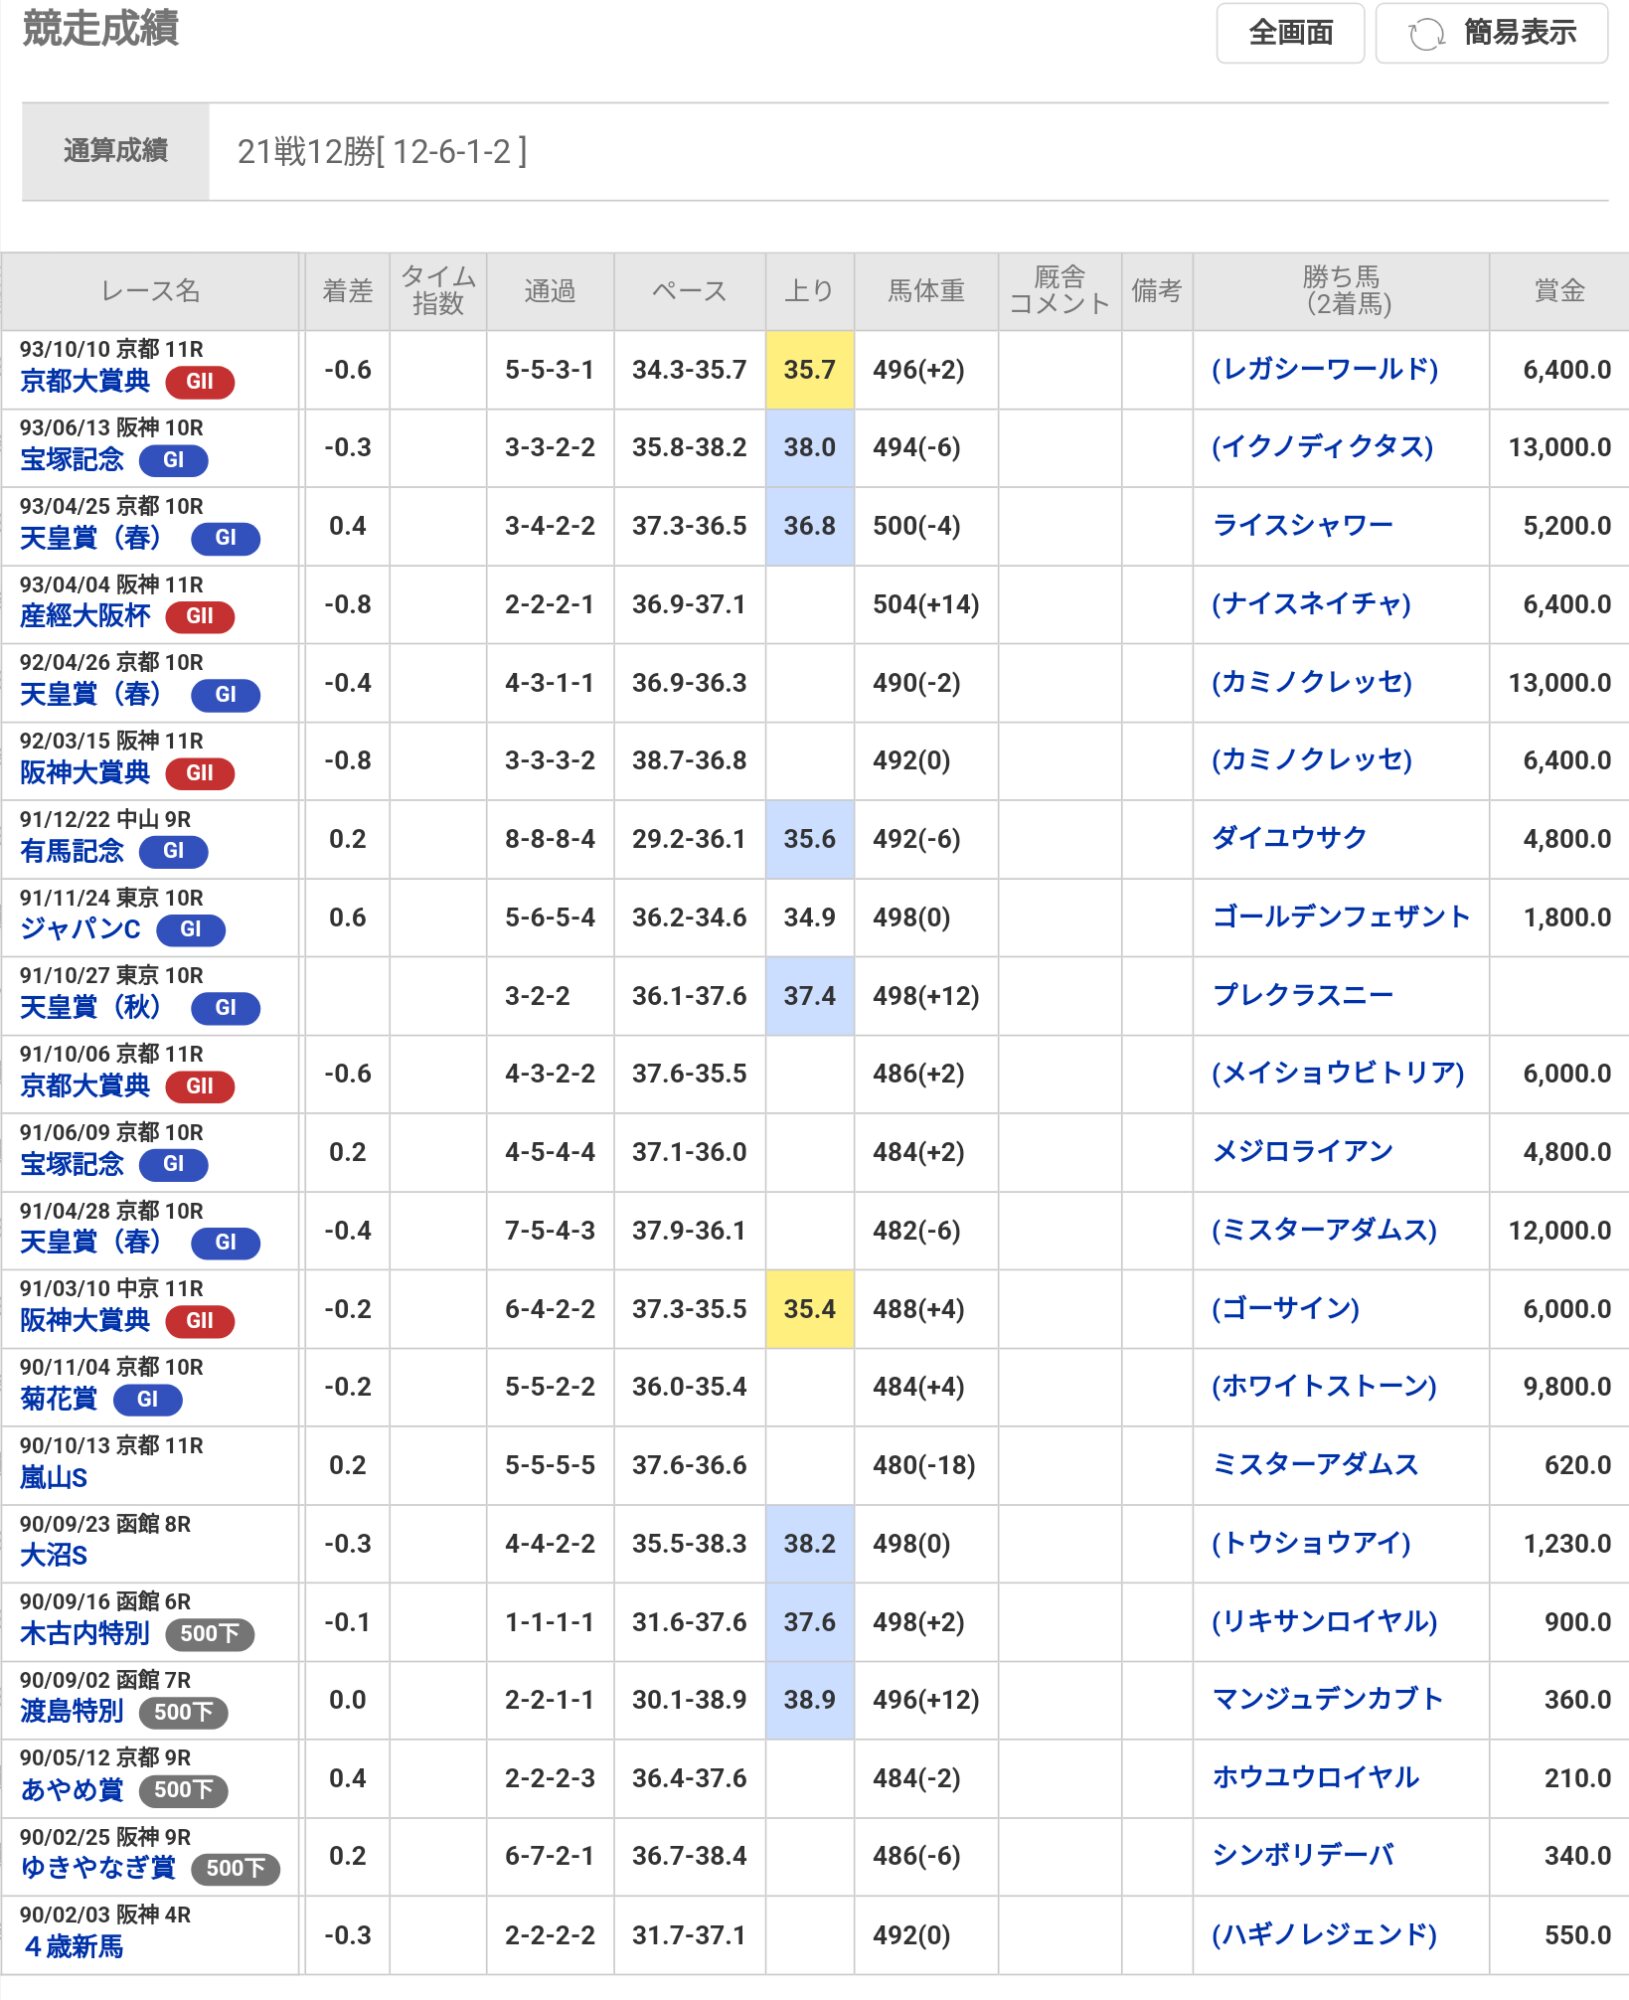
Task: Click the GI badge beside 天皇賞（秋）
Action: pos(225,1008)
